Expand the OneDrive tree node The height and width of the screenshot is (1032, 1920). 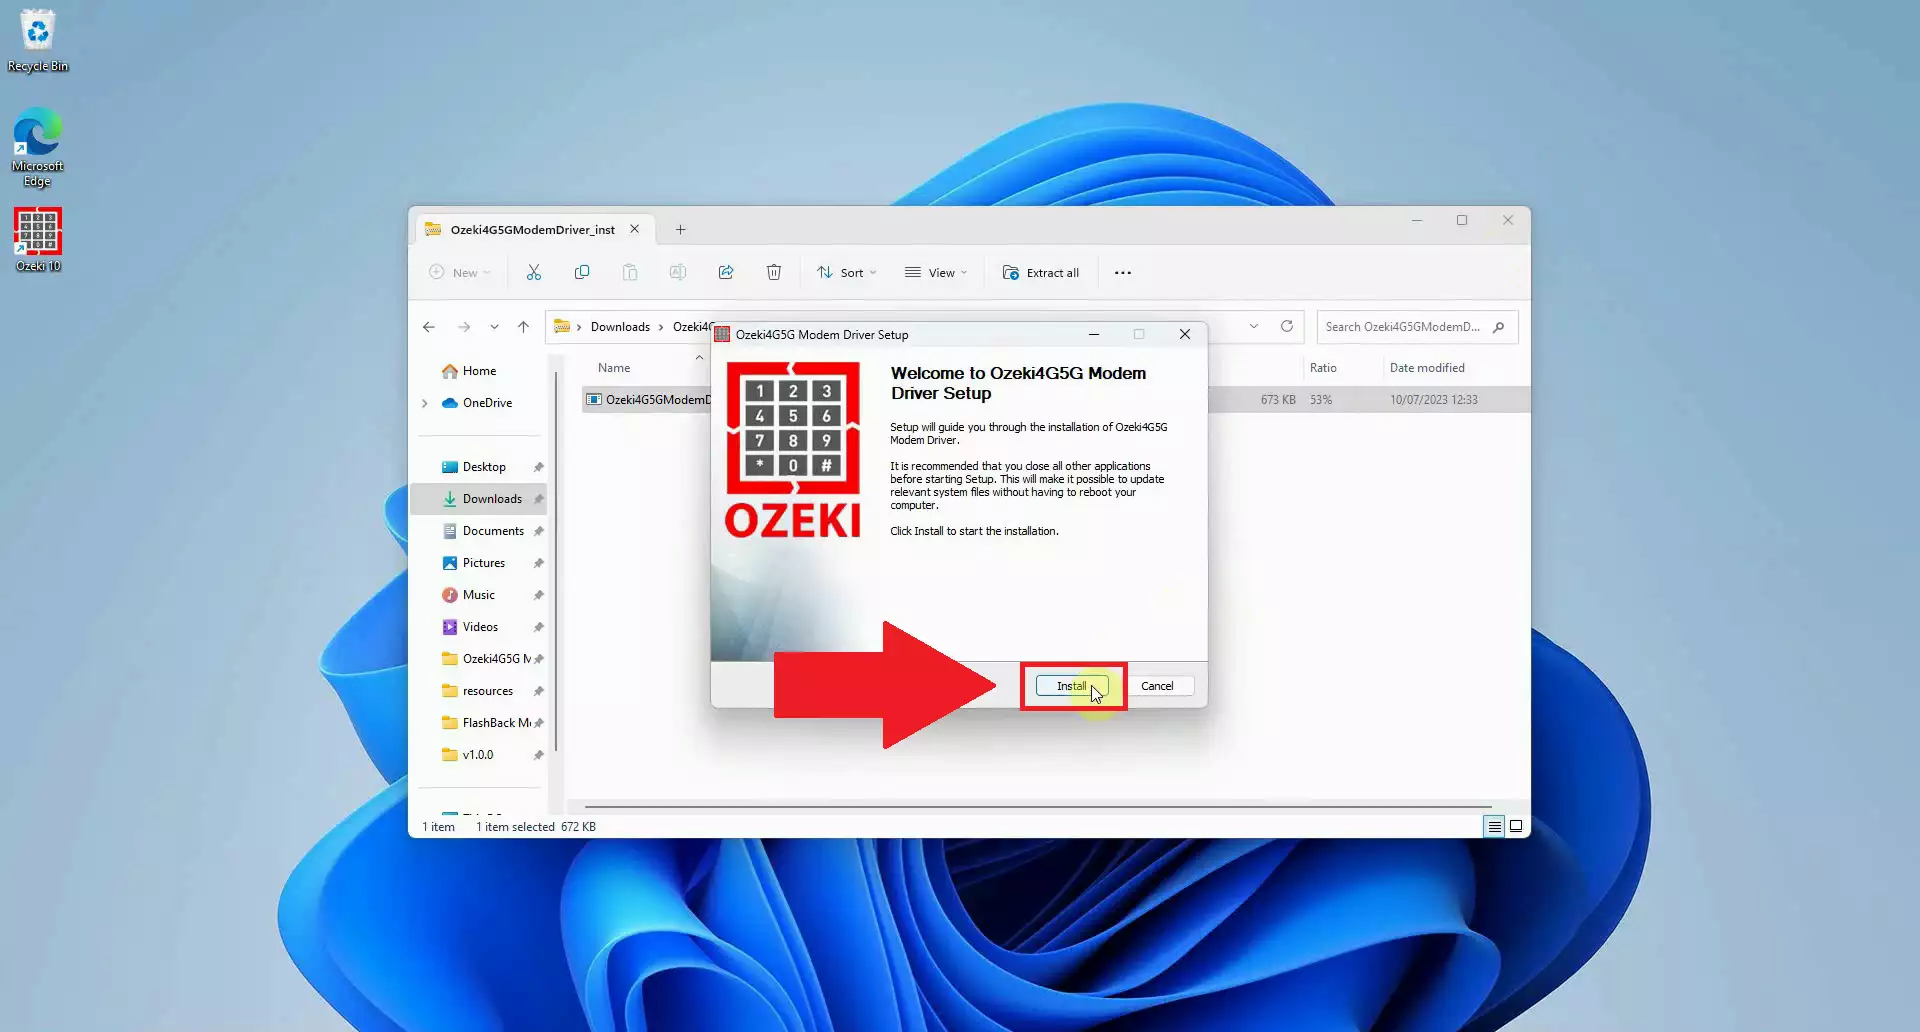click(x=425, y=403)
